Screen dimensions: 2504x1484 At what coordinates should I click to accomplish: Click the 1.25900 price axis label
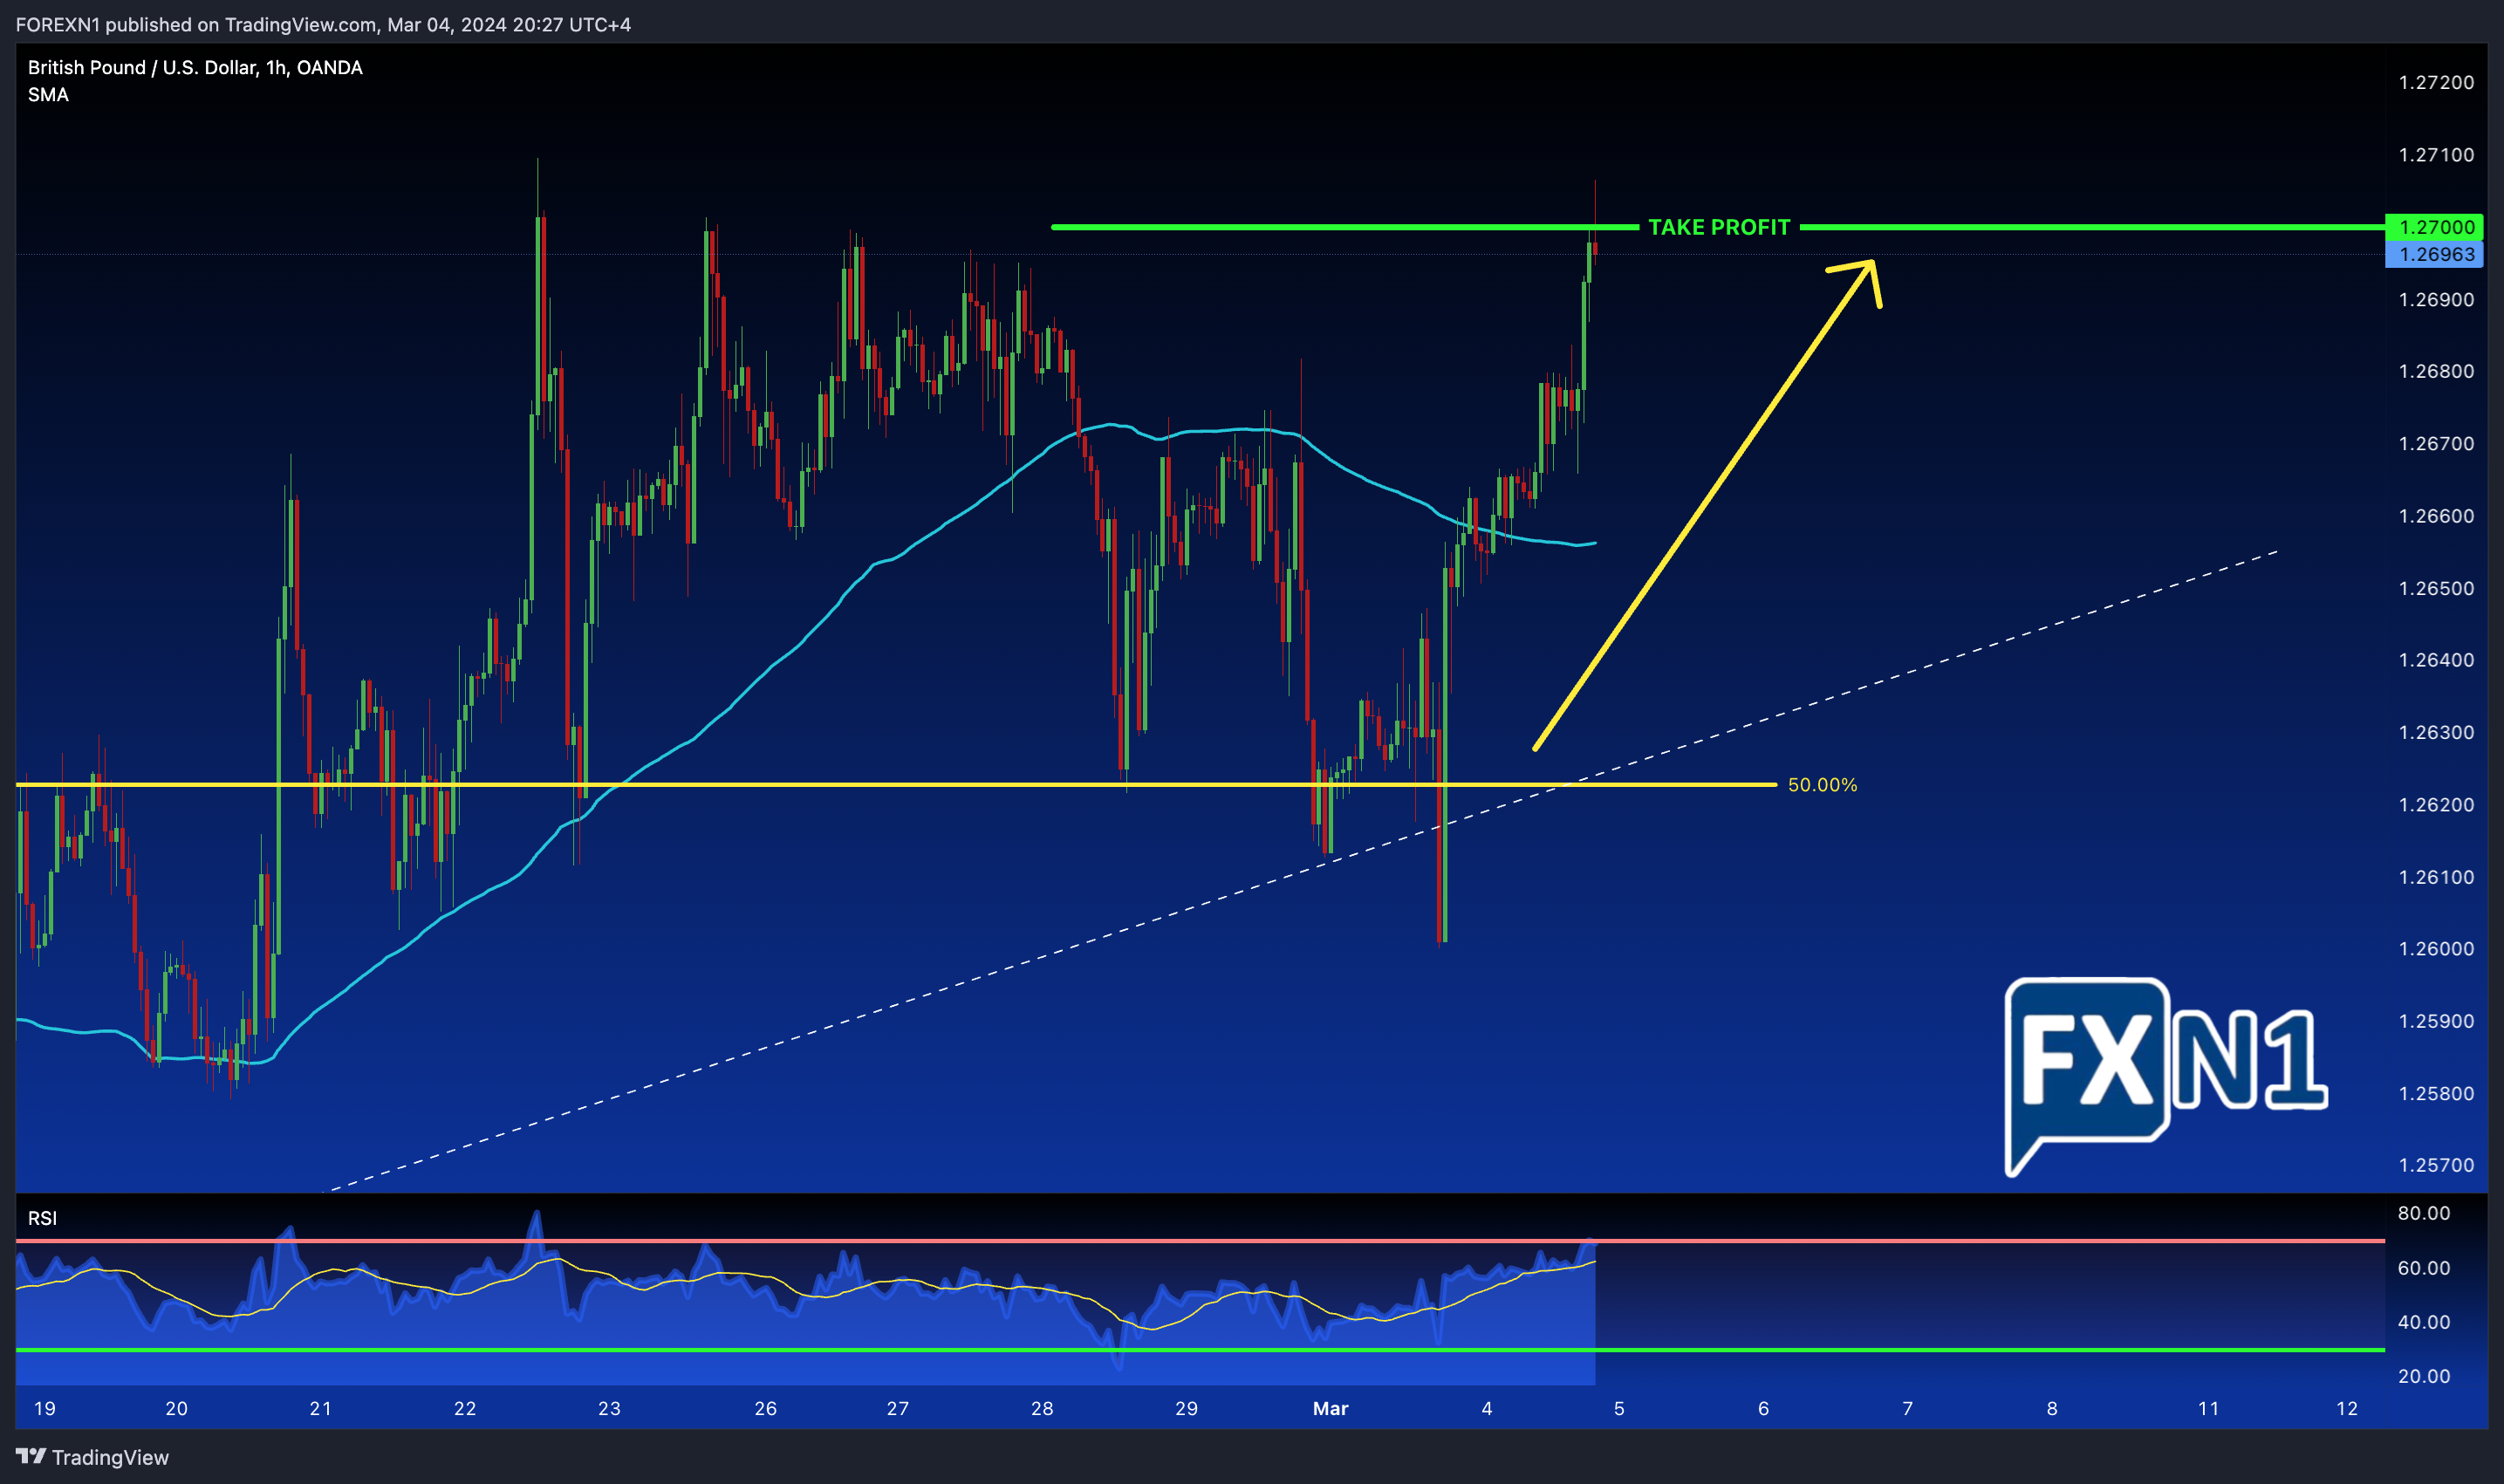point(2436,1021)
